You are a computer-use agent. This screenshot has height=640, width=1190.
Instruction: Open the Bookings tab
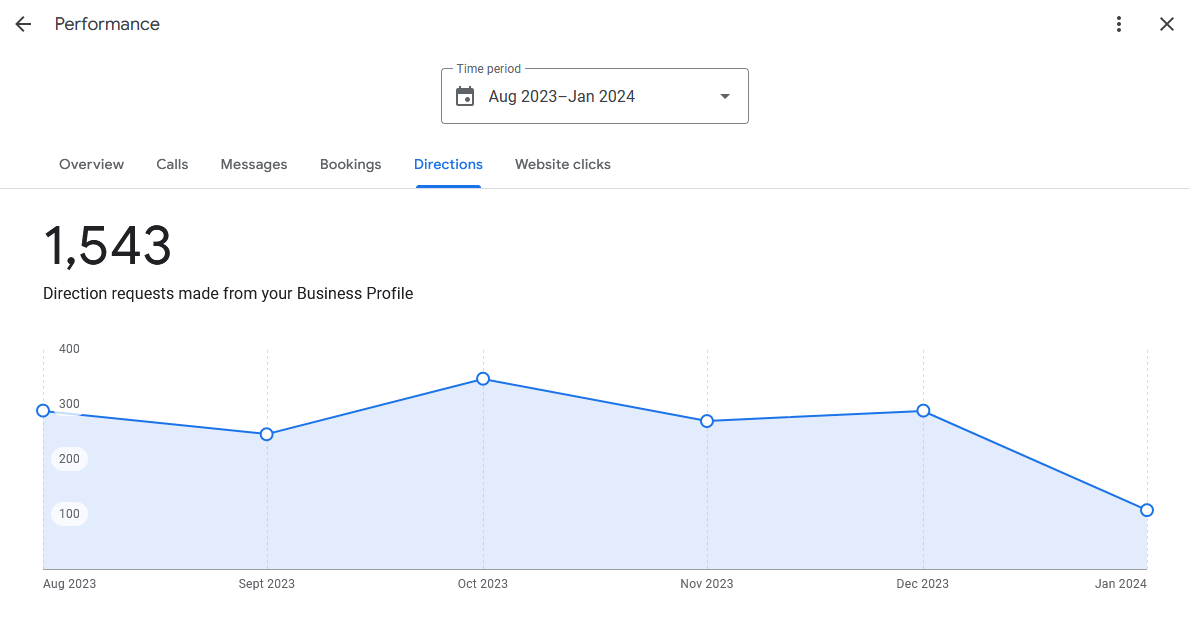[x=351, y=164]
